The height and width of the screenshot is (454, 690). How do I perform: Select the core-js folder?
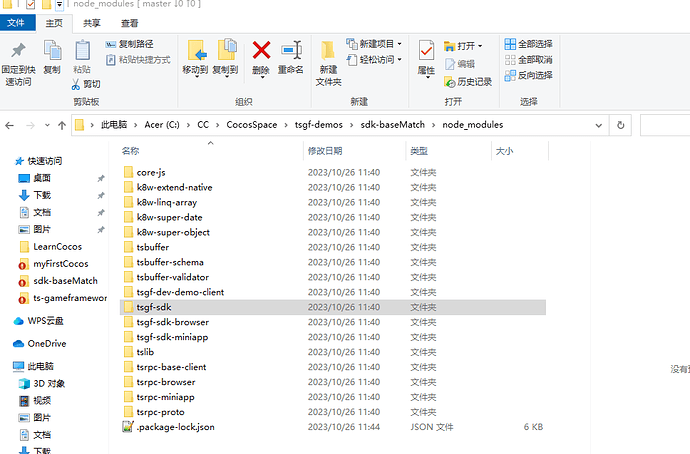click(x=151, y=172)
